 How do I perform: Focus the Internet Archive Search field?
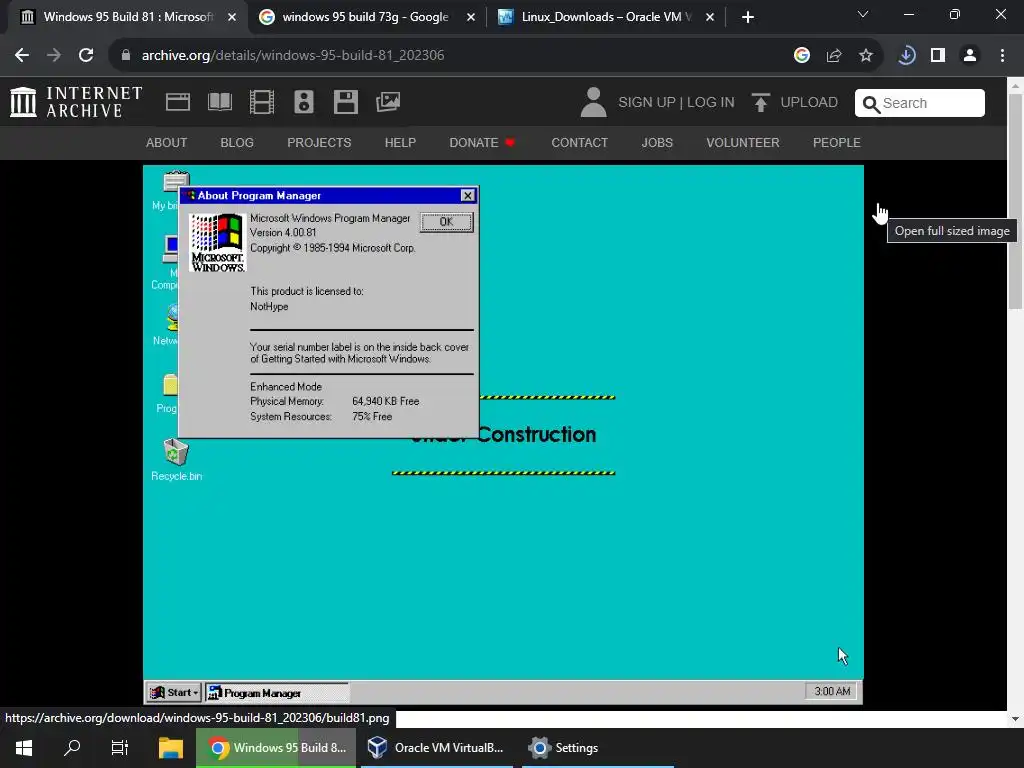click(920, 103)
